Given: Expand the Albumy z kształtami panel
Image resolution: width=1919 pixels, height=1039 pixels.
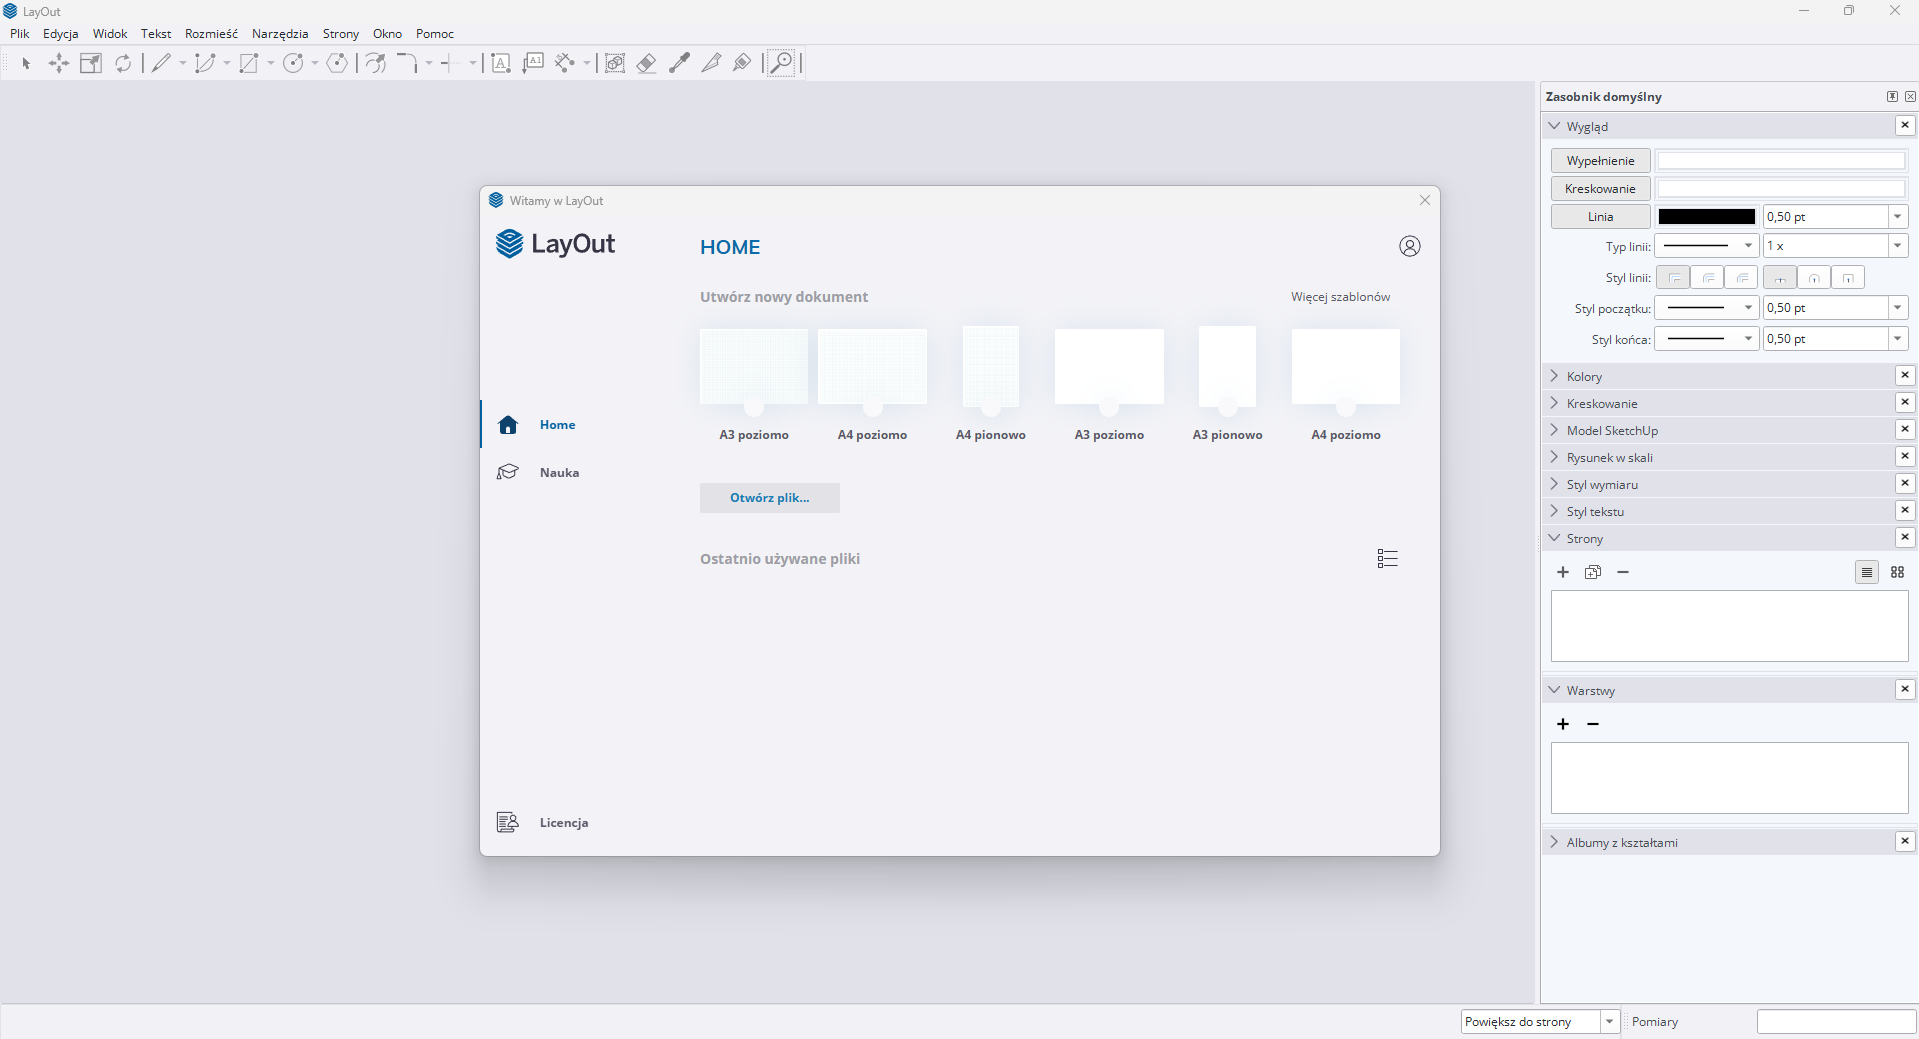Looking at the screenshot, I should [1554, 842].
